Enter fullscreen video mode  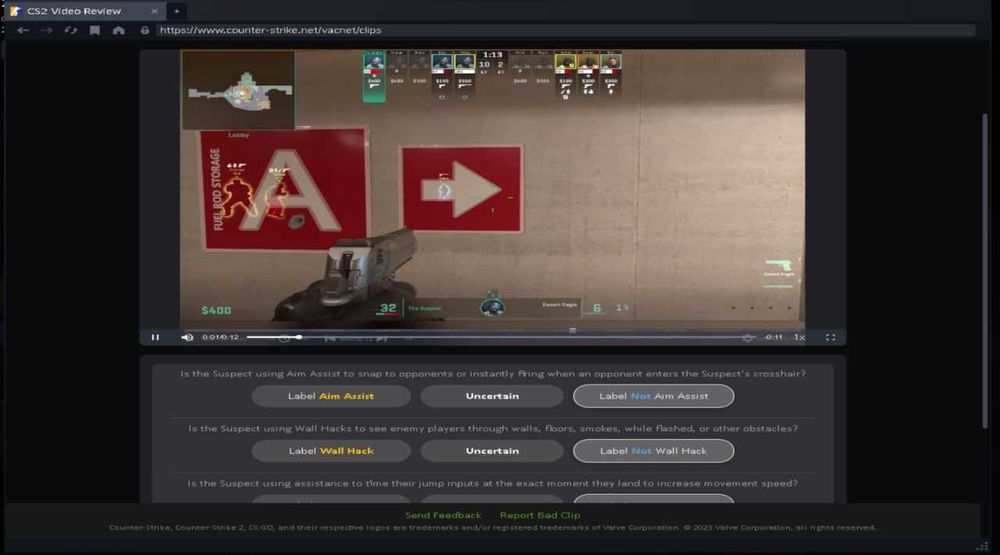[830, 337]
